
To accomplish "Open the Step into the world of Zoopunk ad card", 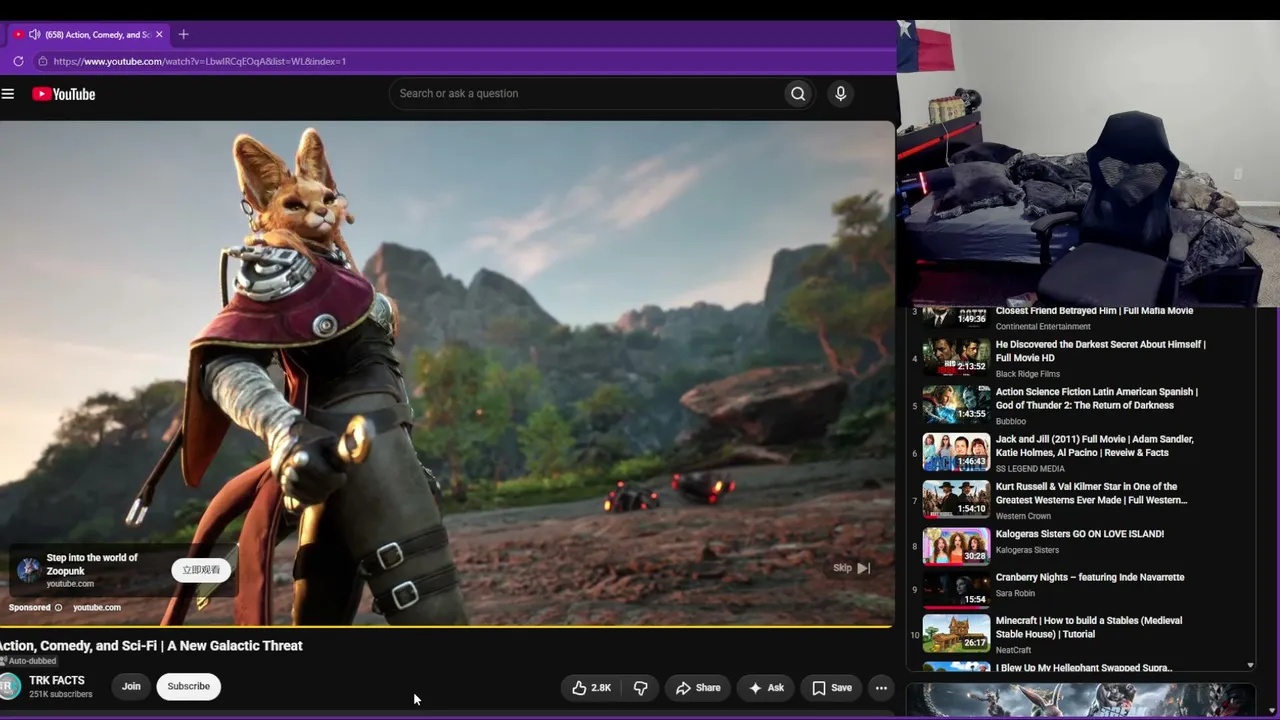I will [124, 570].
